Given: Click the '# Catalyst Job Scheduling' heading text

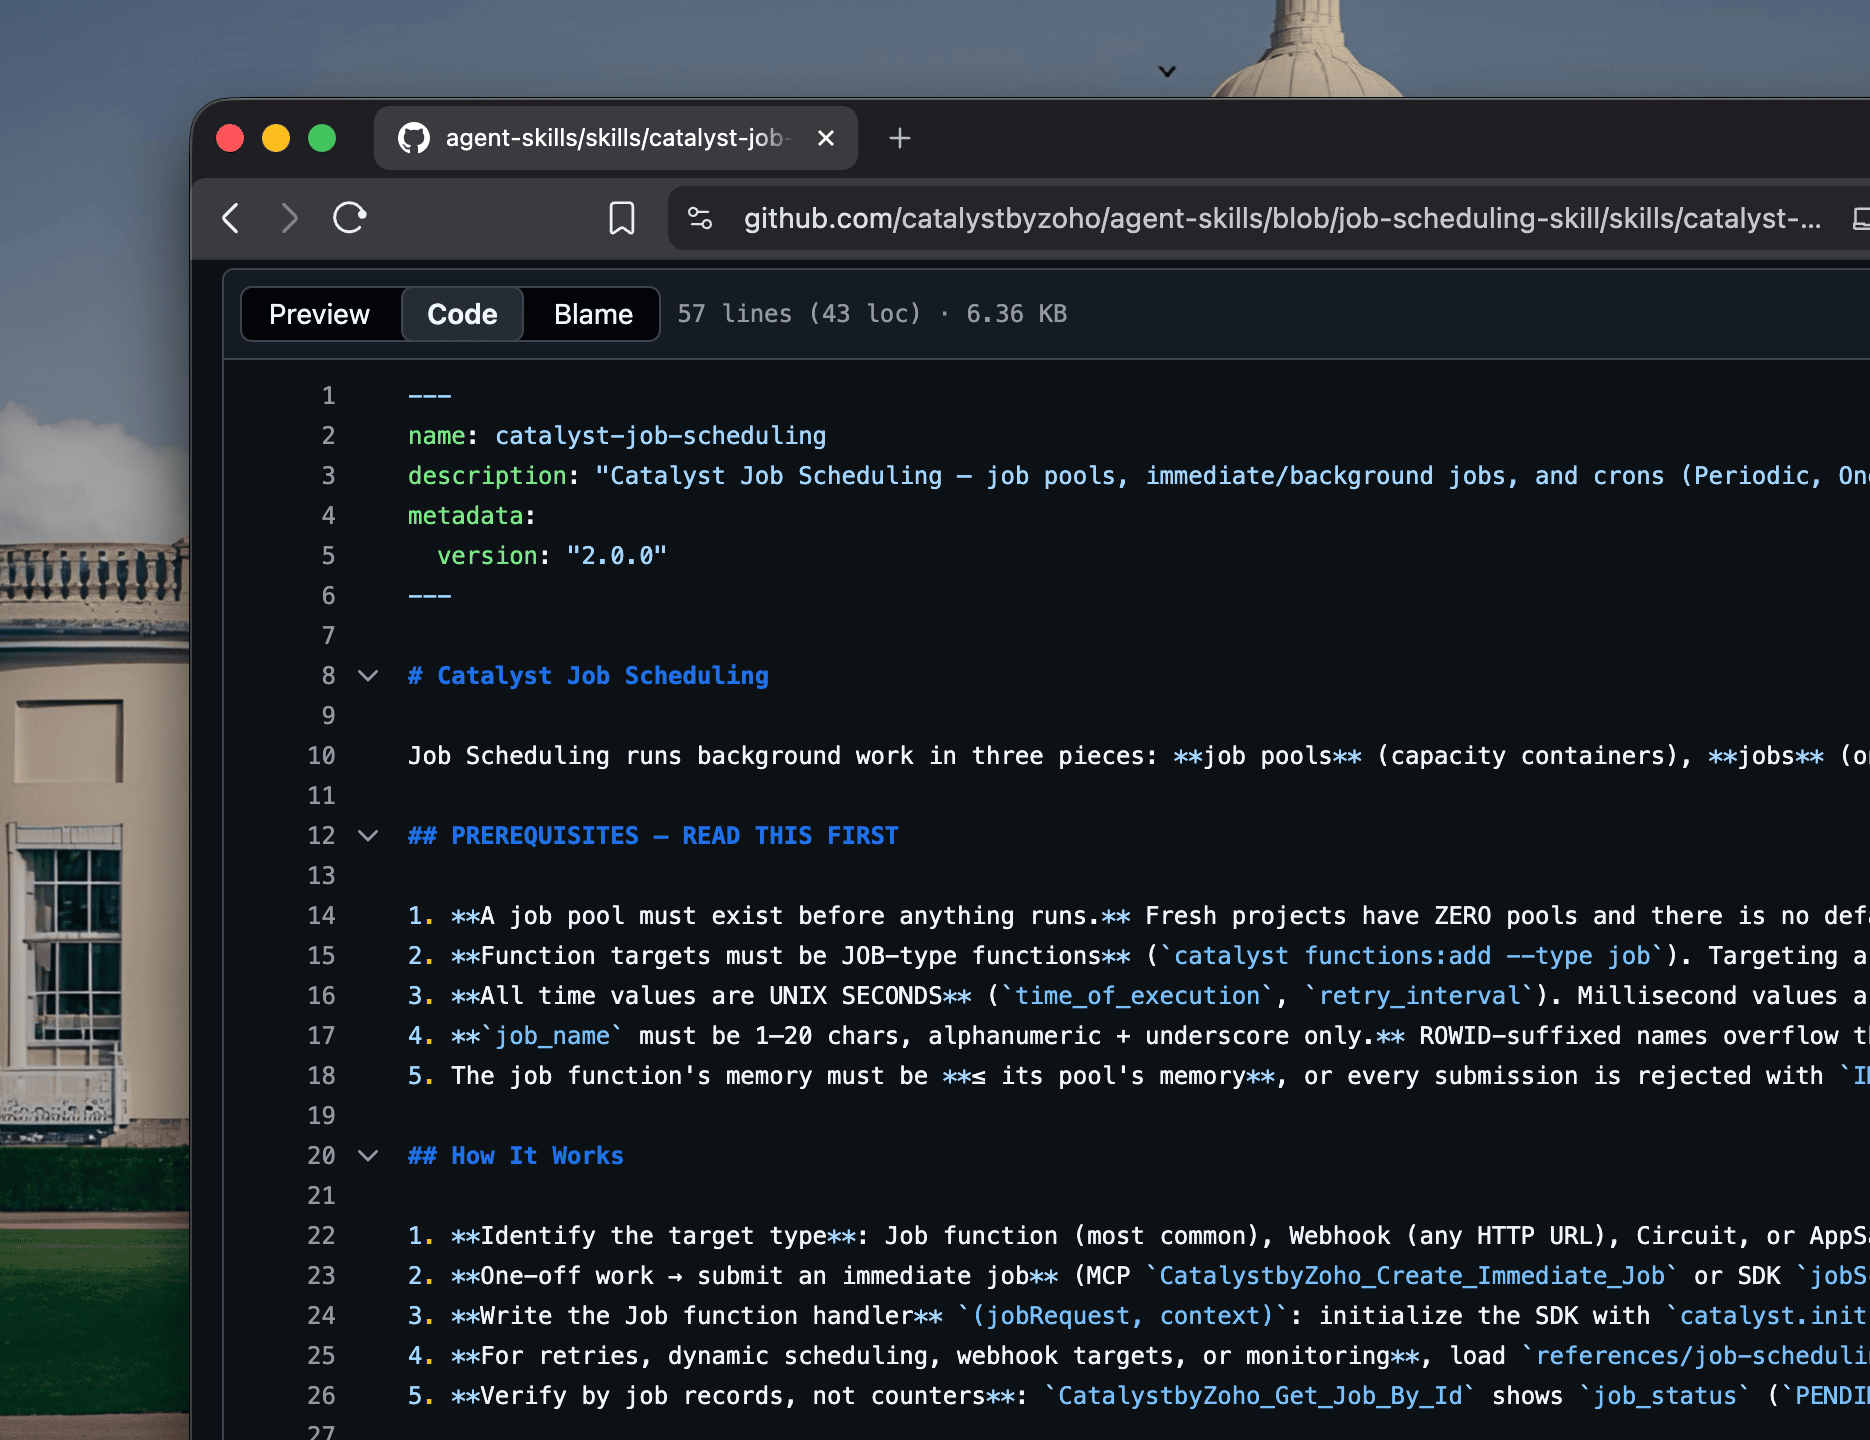Looking at the screenshot, I should tap(588, 676).
